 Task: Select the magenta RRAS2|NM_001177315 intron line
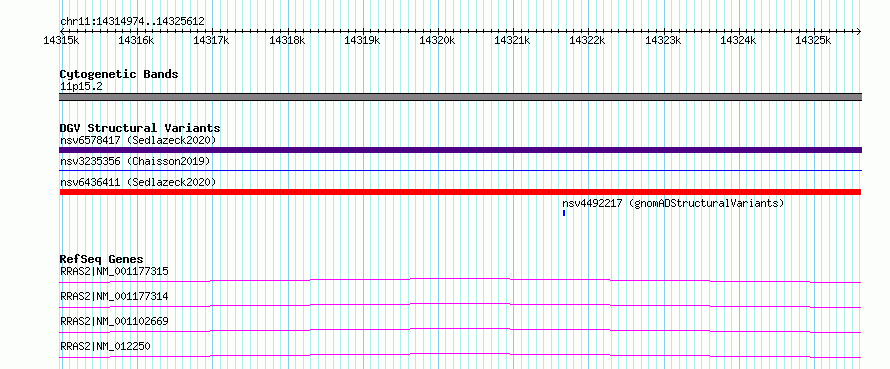pos(460,280)
